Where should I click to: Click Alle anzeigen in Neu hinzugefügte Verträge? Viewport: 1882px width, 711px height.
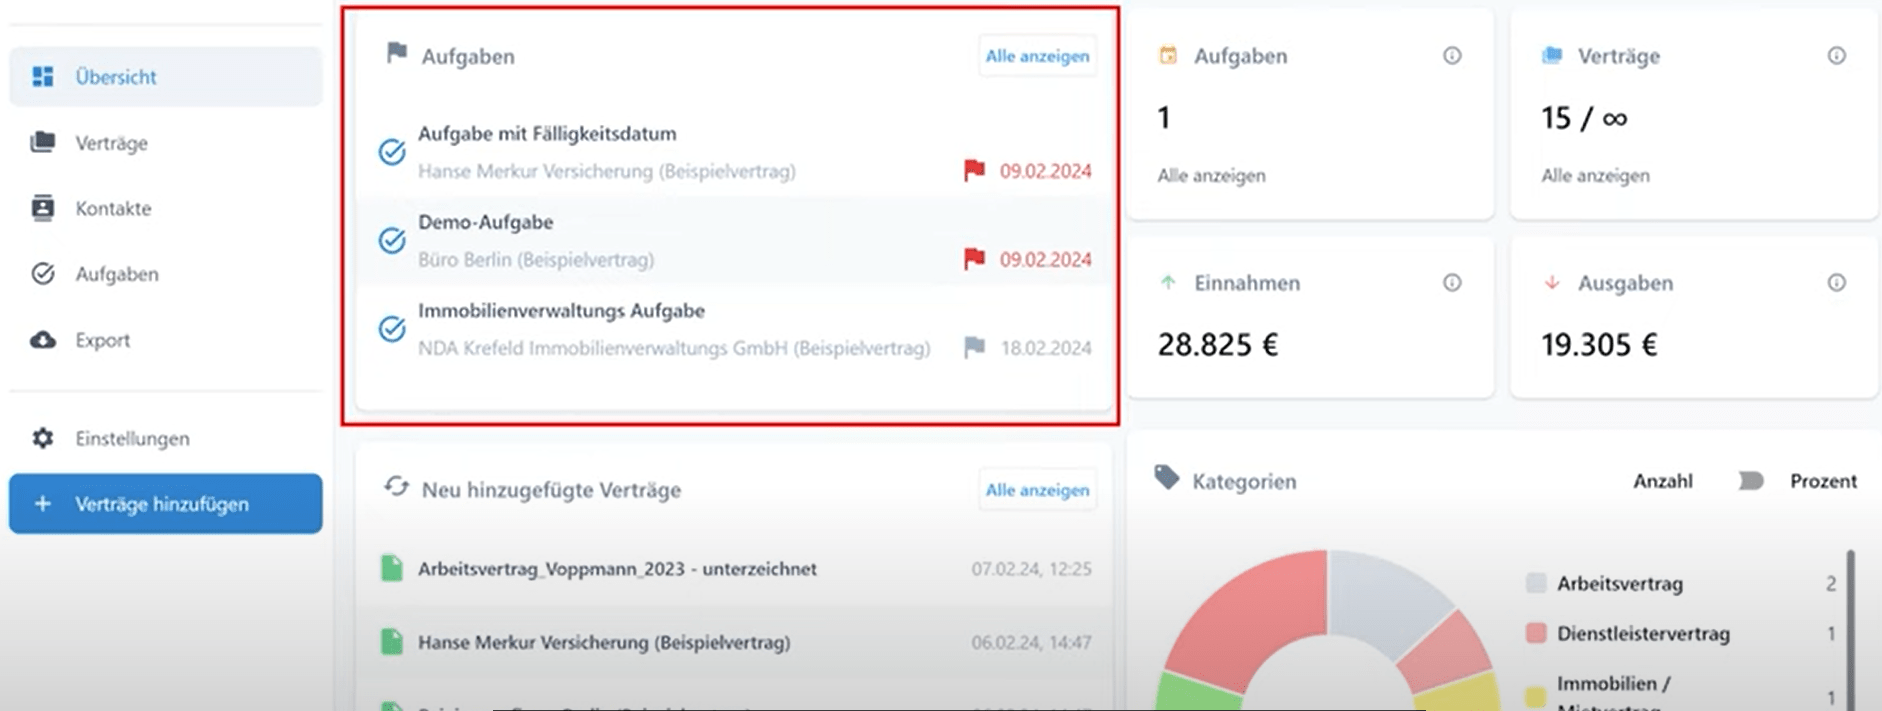(1037, 490)
